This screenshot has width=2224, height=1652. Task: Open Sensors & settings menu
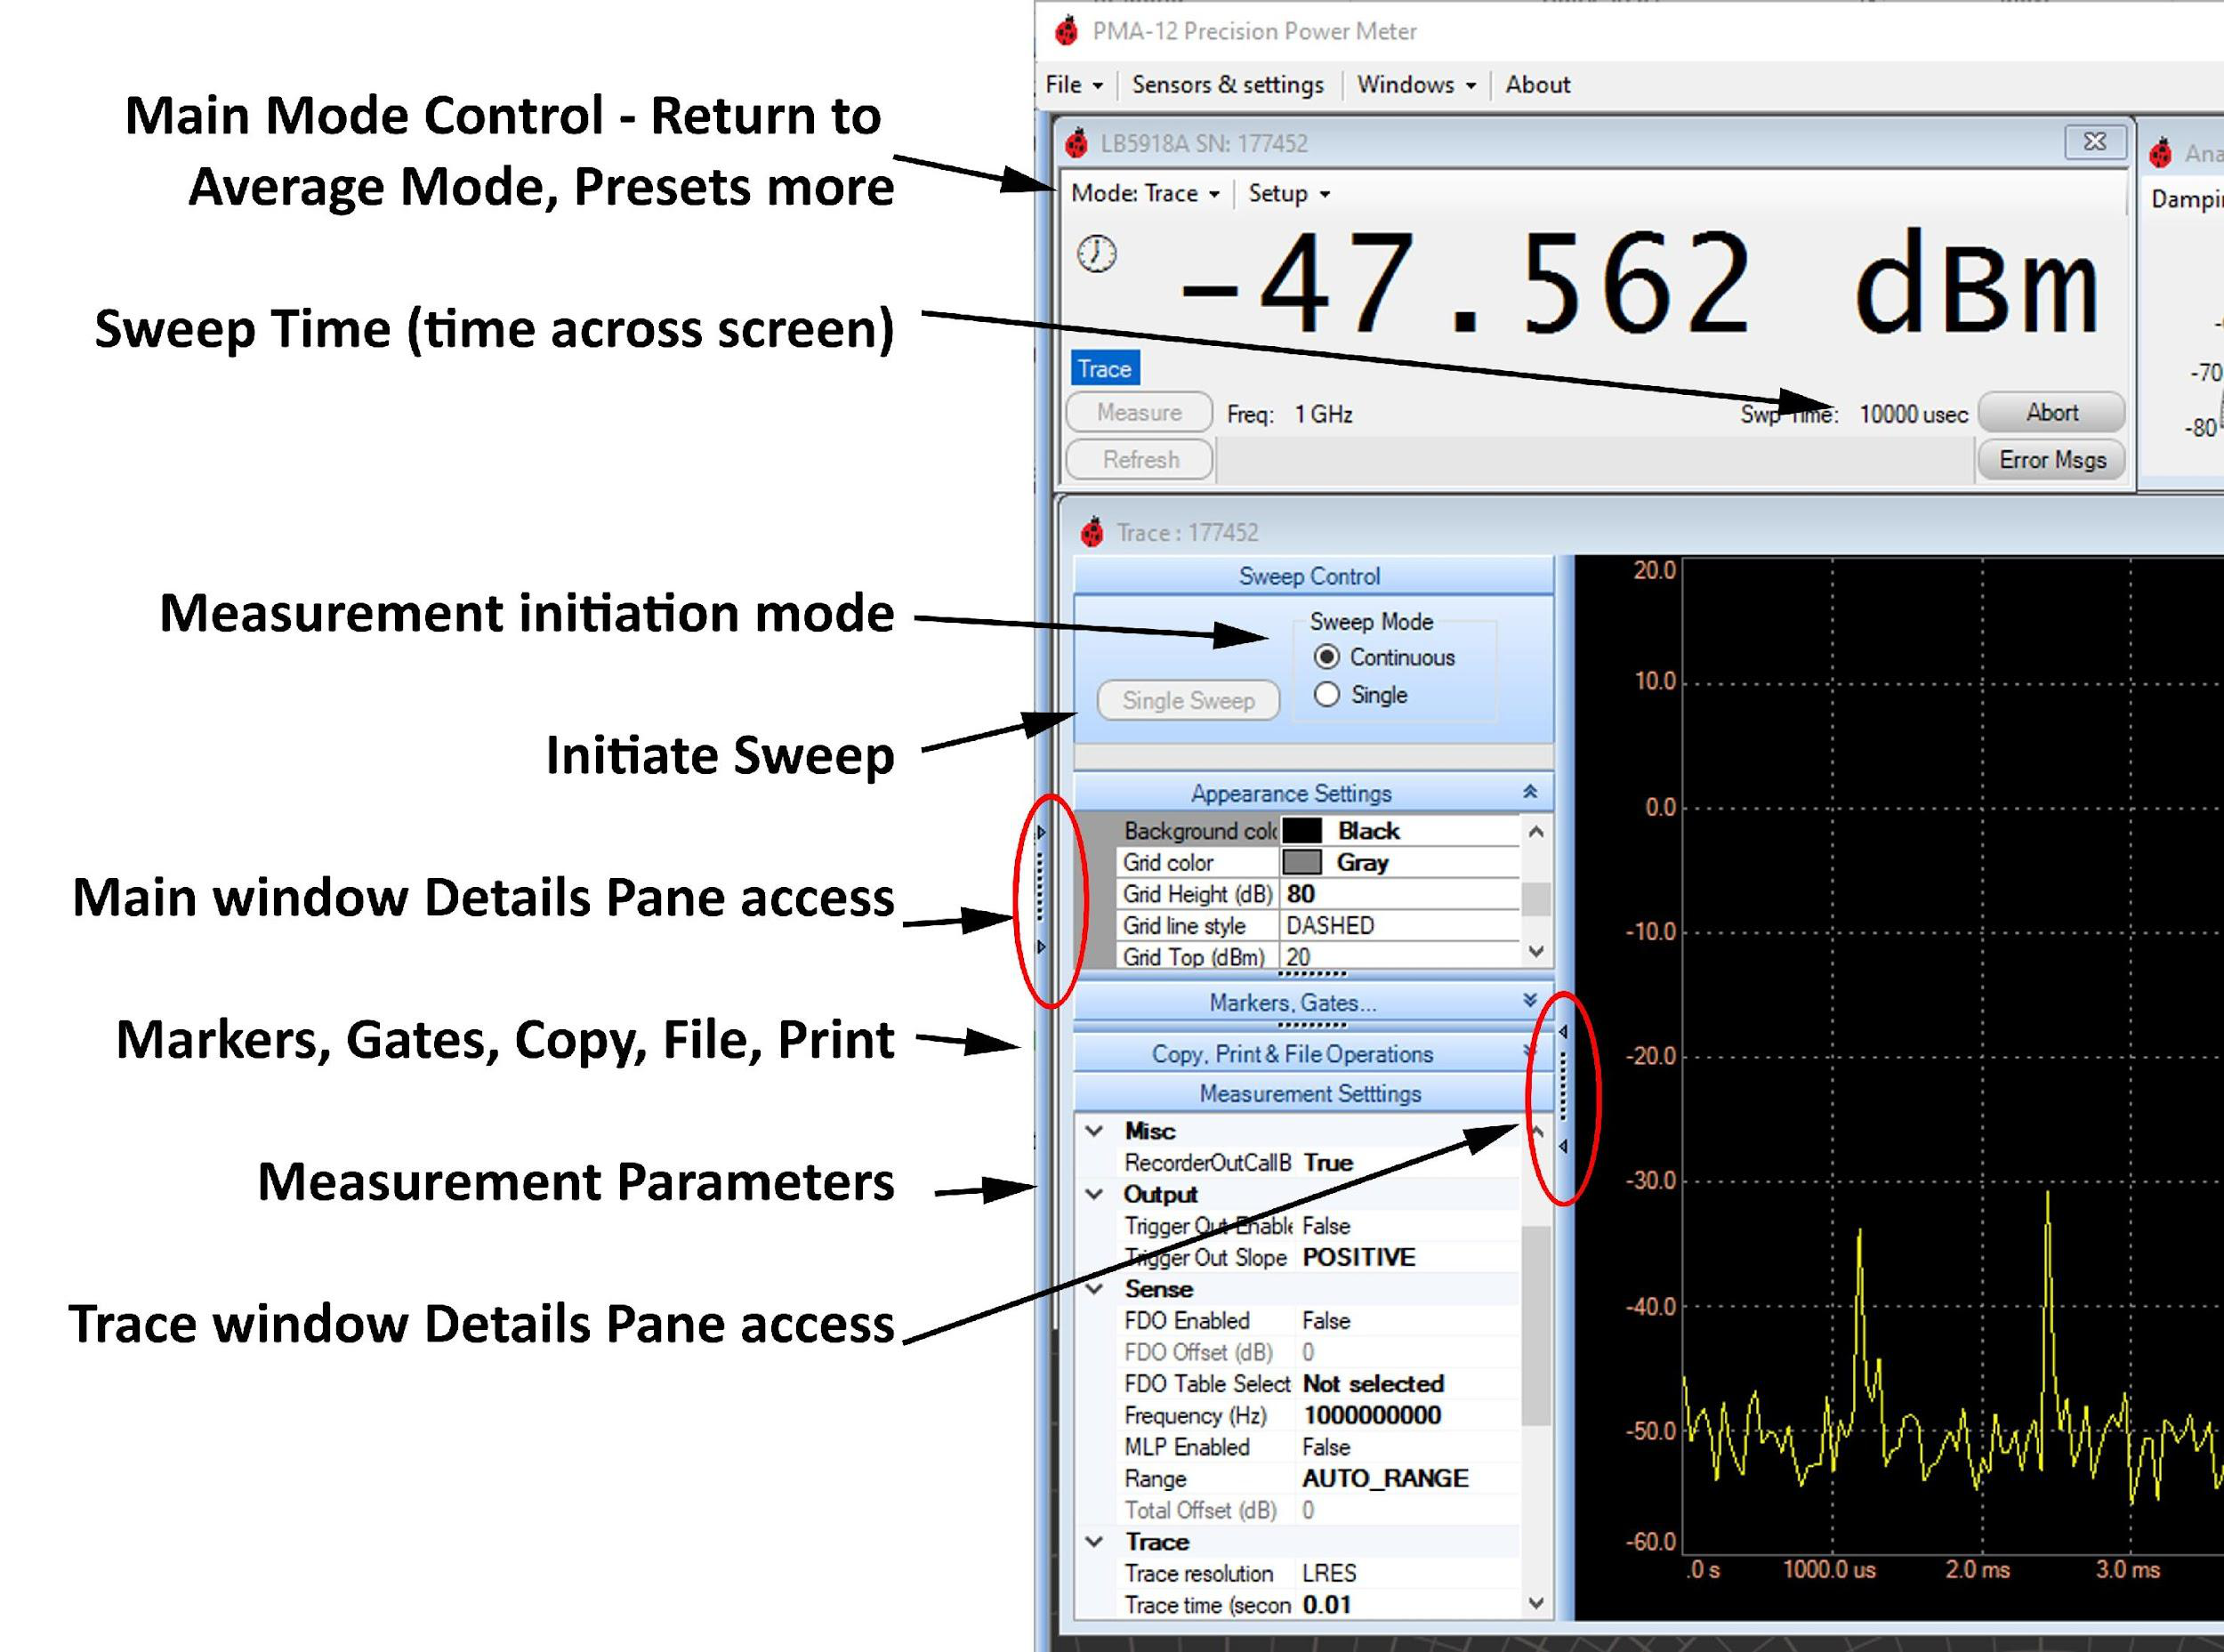pos(1227,85)
